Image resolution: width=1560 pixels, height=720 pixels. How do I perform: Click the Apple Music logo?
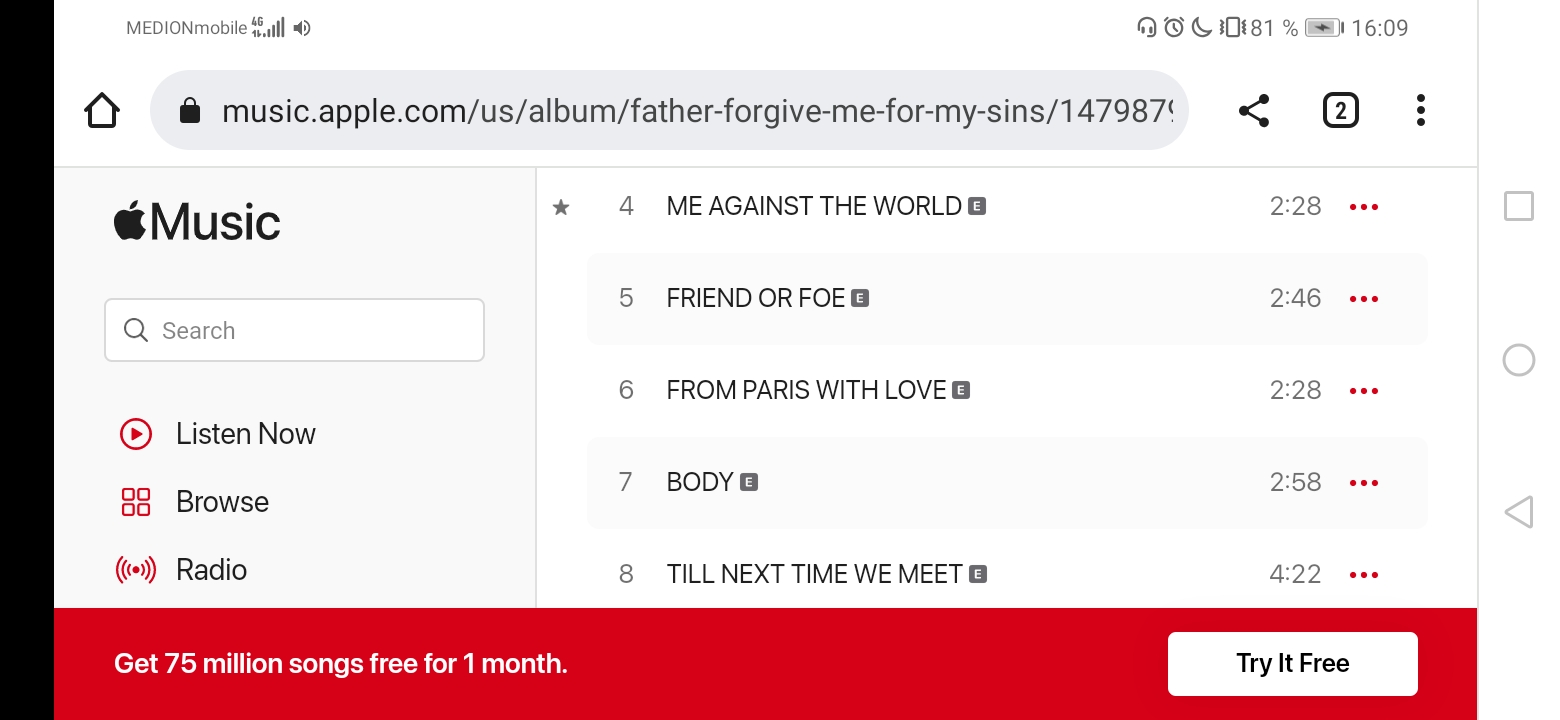pyautogui.click(x=197, y=221)
